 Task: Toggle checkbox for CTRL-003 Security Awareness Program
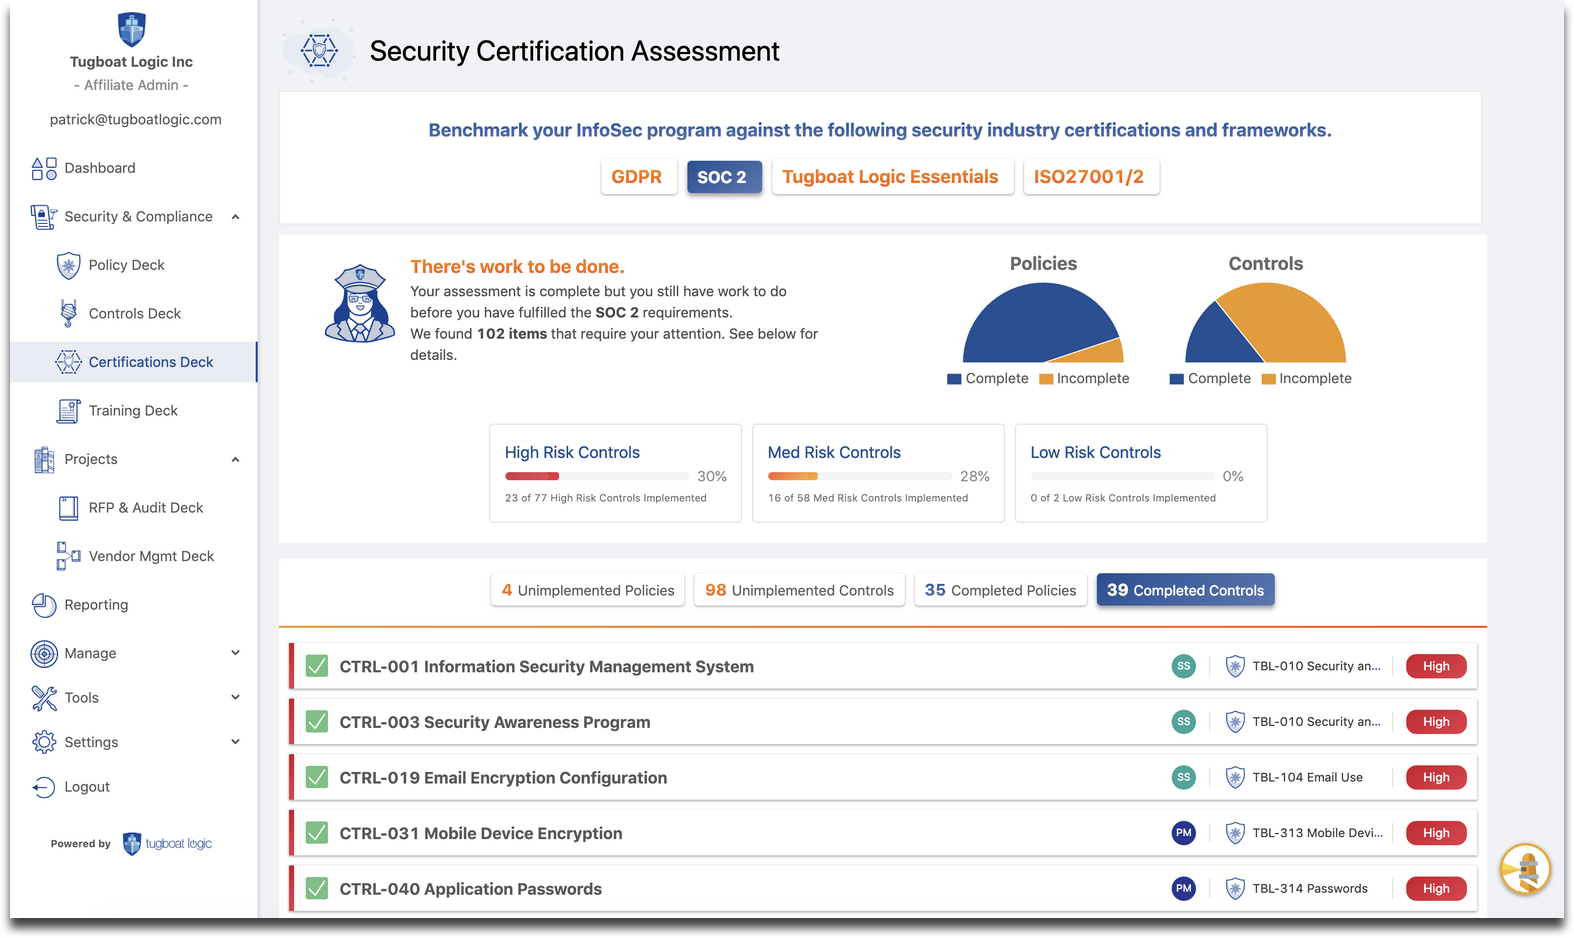tap(317, 722)
